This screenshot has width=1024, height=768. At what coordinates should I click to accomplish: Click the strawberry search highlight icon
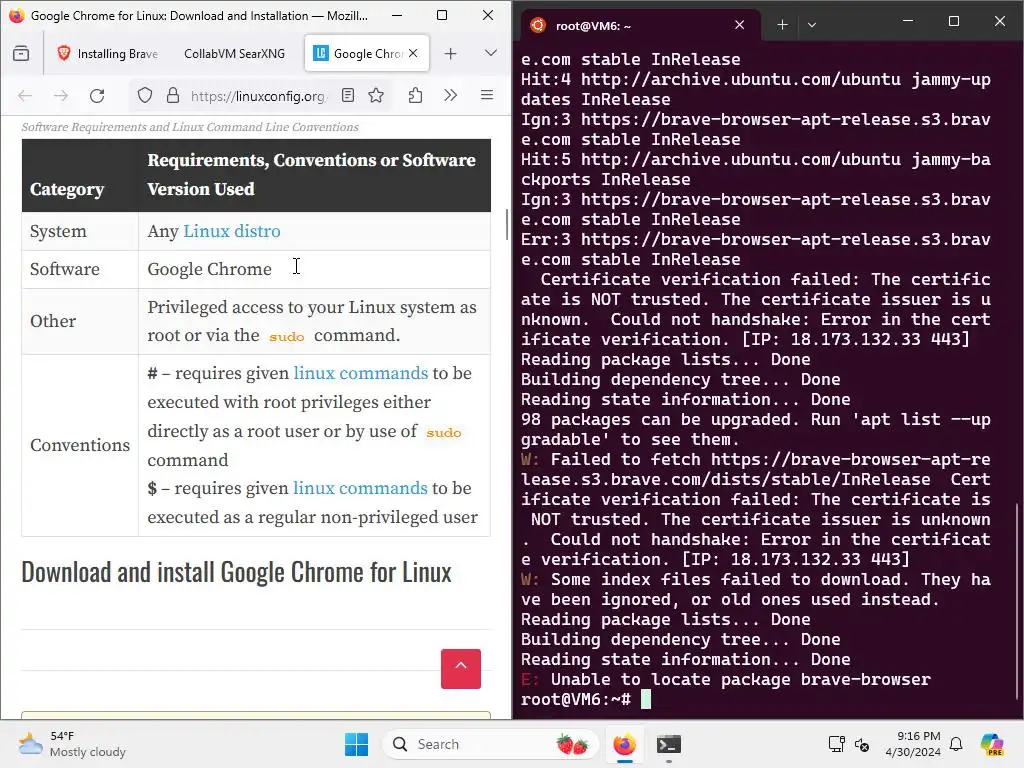pos(572,744)
